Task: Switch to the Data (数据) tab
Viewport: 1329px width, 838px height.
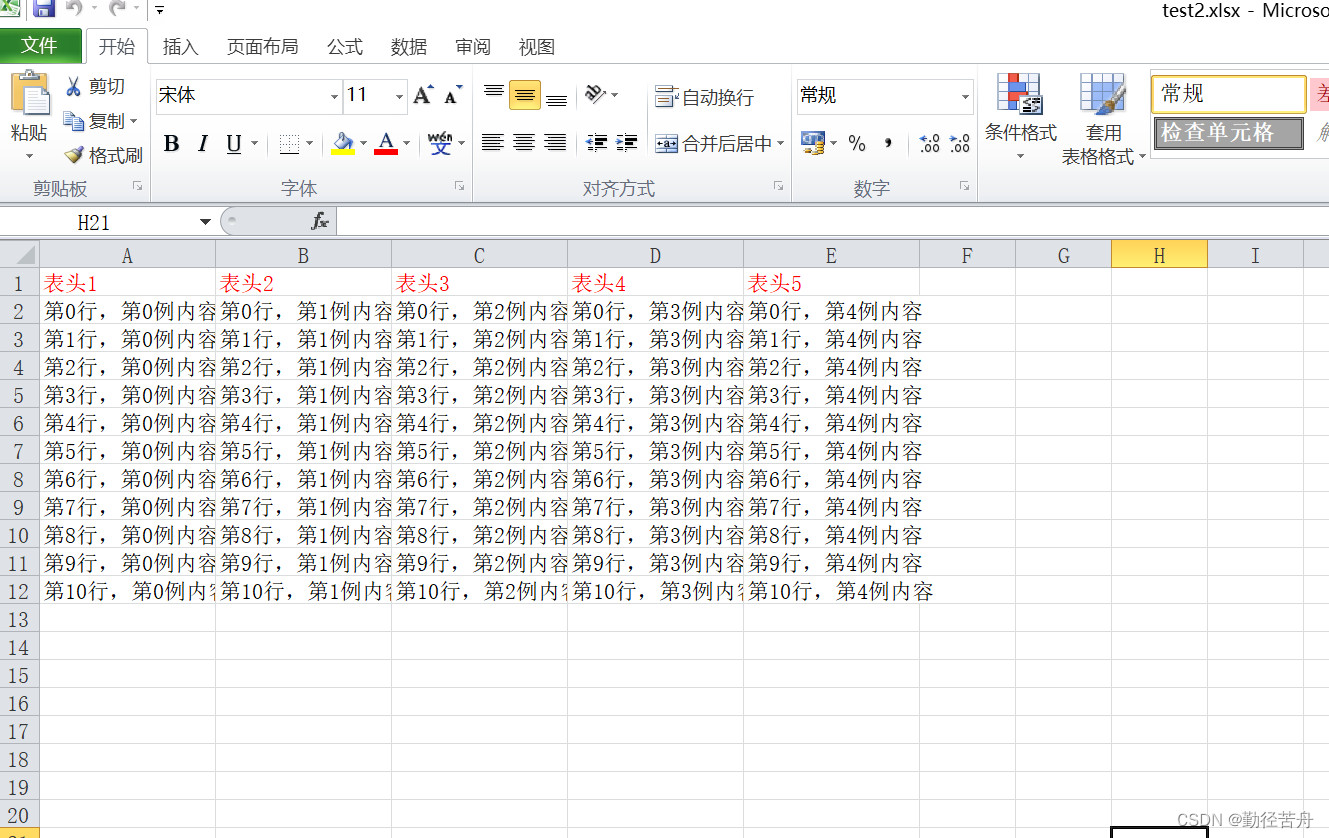Action: click(x=409, y=47)
